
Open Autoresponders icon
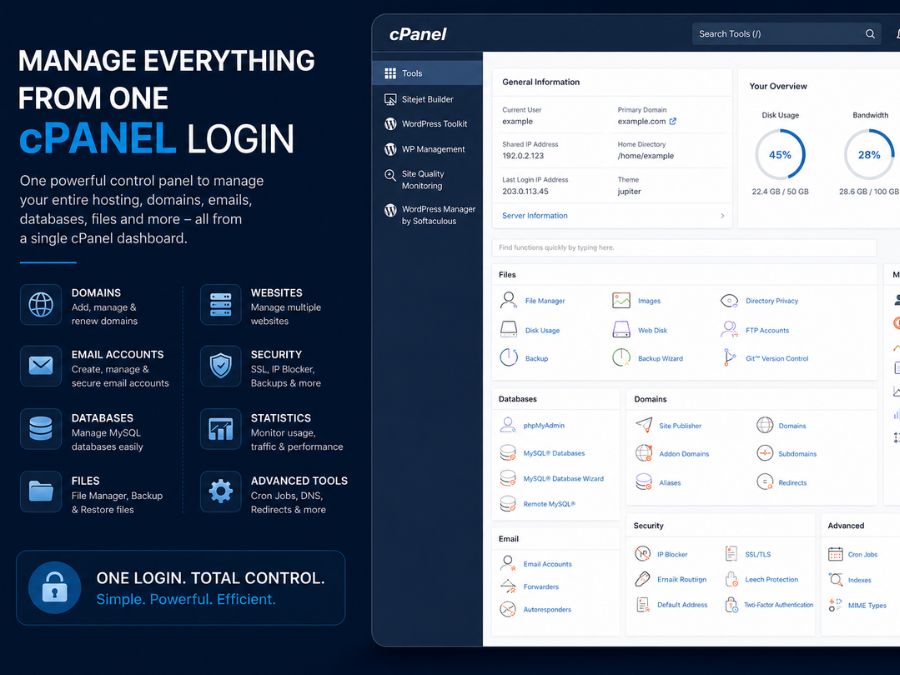507,609
